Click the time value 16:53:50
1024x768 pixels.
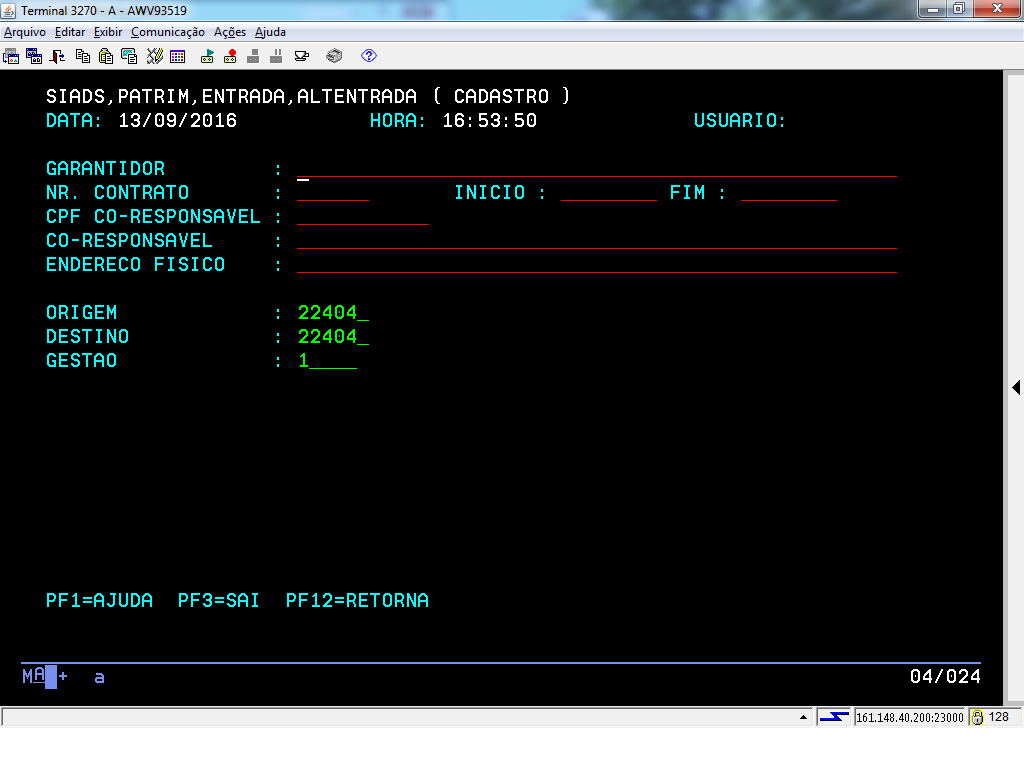click(x=490, y=121)
